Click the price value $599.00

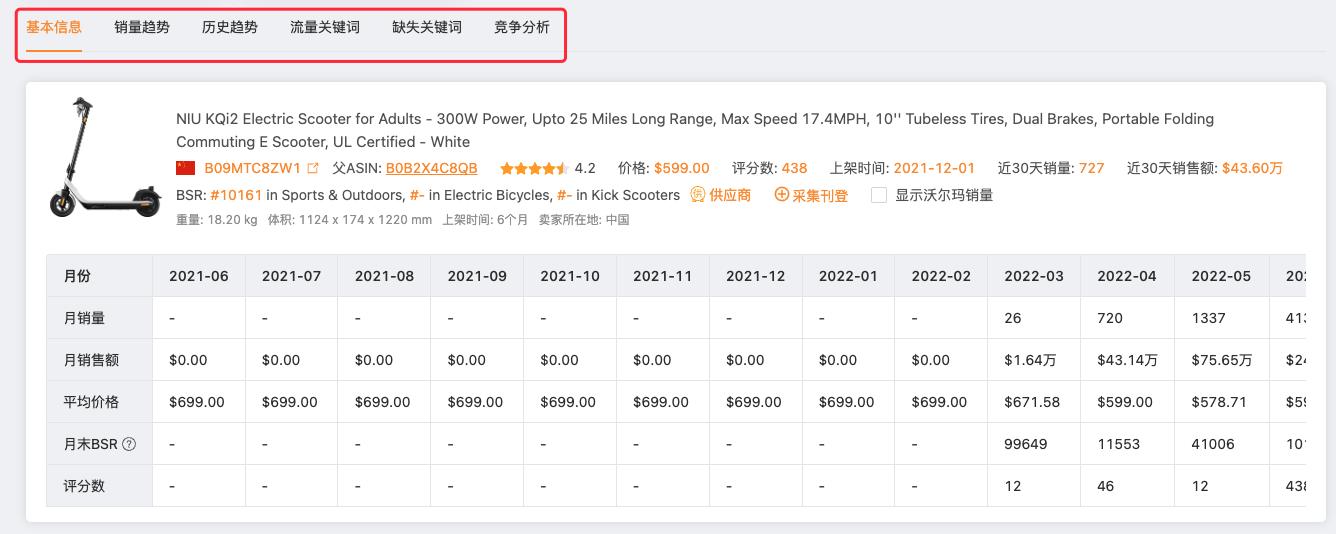pos(682,168)
